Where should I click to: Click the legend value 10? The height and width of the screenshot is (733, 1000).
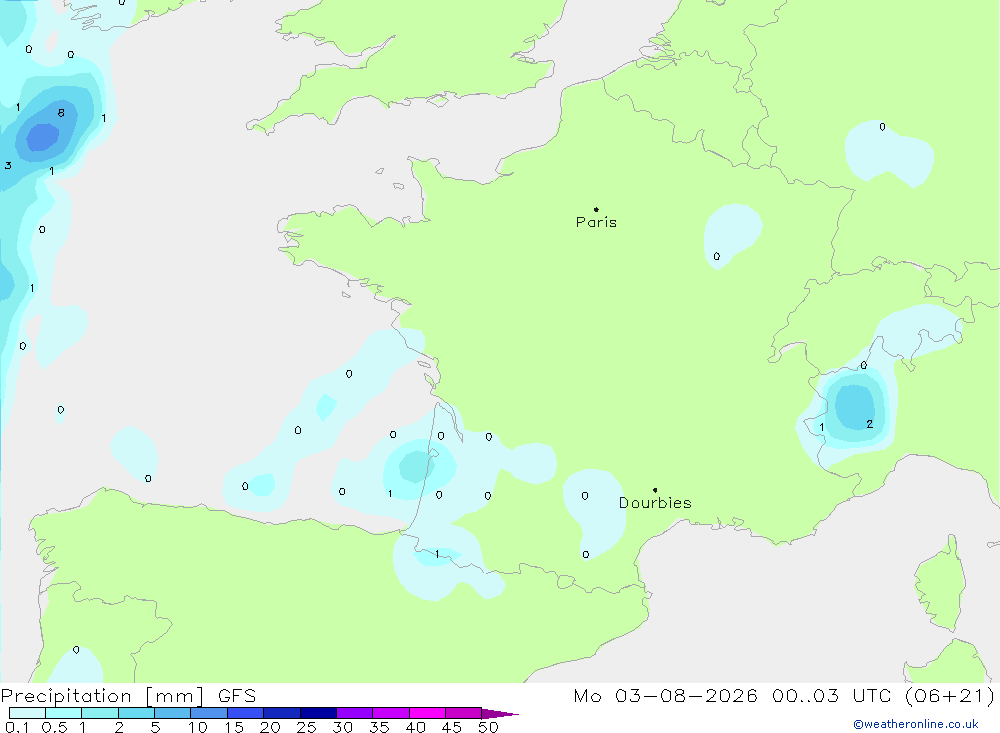pyautogui.click(x=197, y=727)
